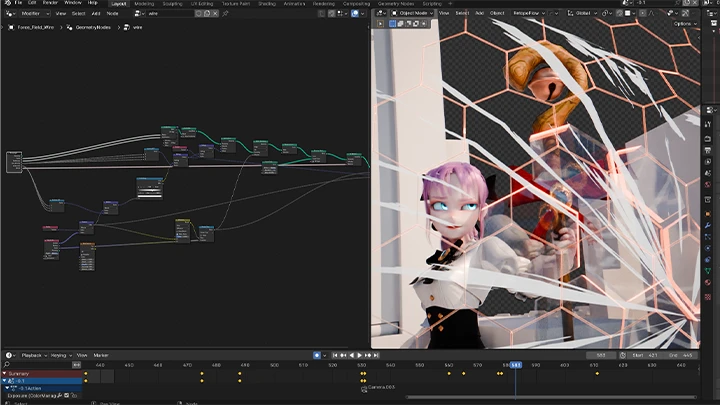Open node editor snapping options dropdown

tap(342, 14)
